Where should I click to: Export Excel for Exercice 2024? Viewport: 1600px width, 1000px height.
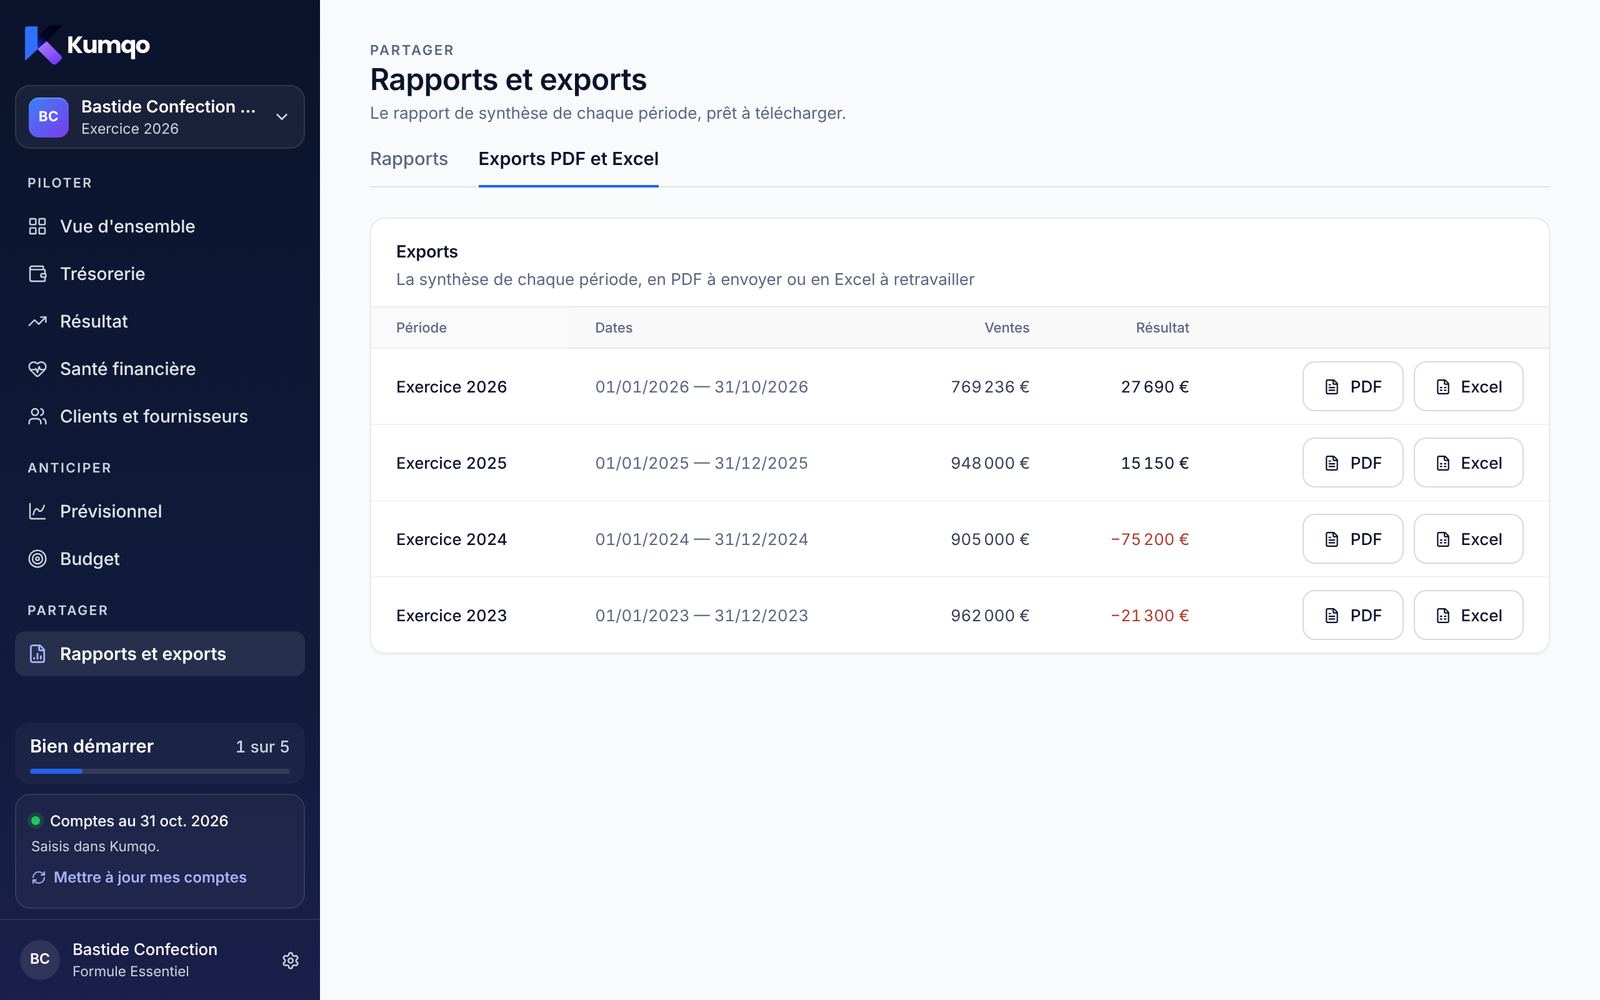pyautogui.click(x=1468, y=539)
